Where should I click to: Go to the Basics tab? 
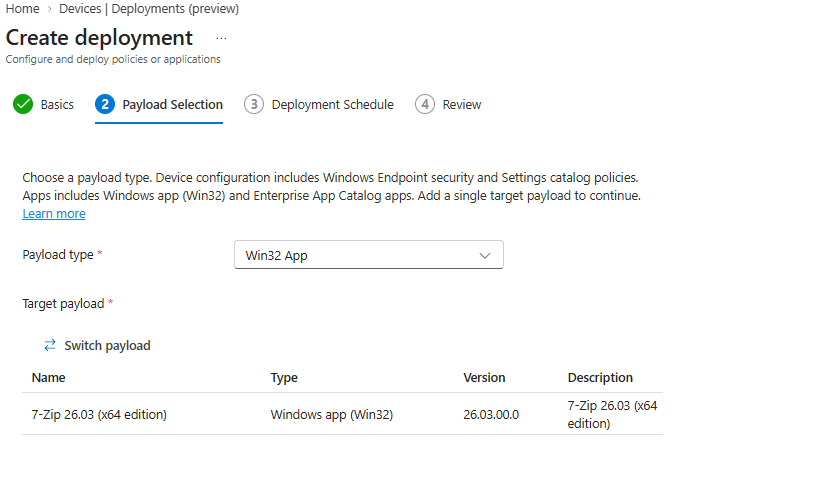57,105
